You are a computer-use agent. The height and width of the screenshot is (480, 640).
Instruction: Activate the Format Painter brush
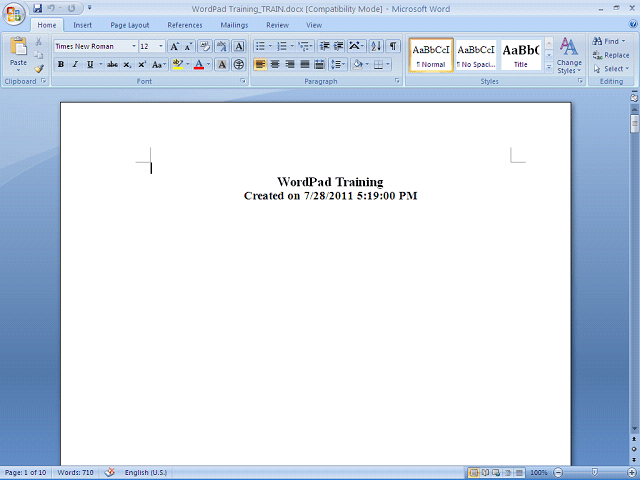click(38, 69)
